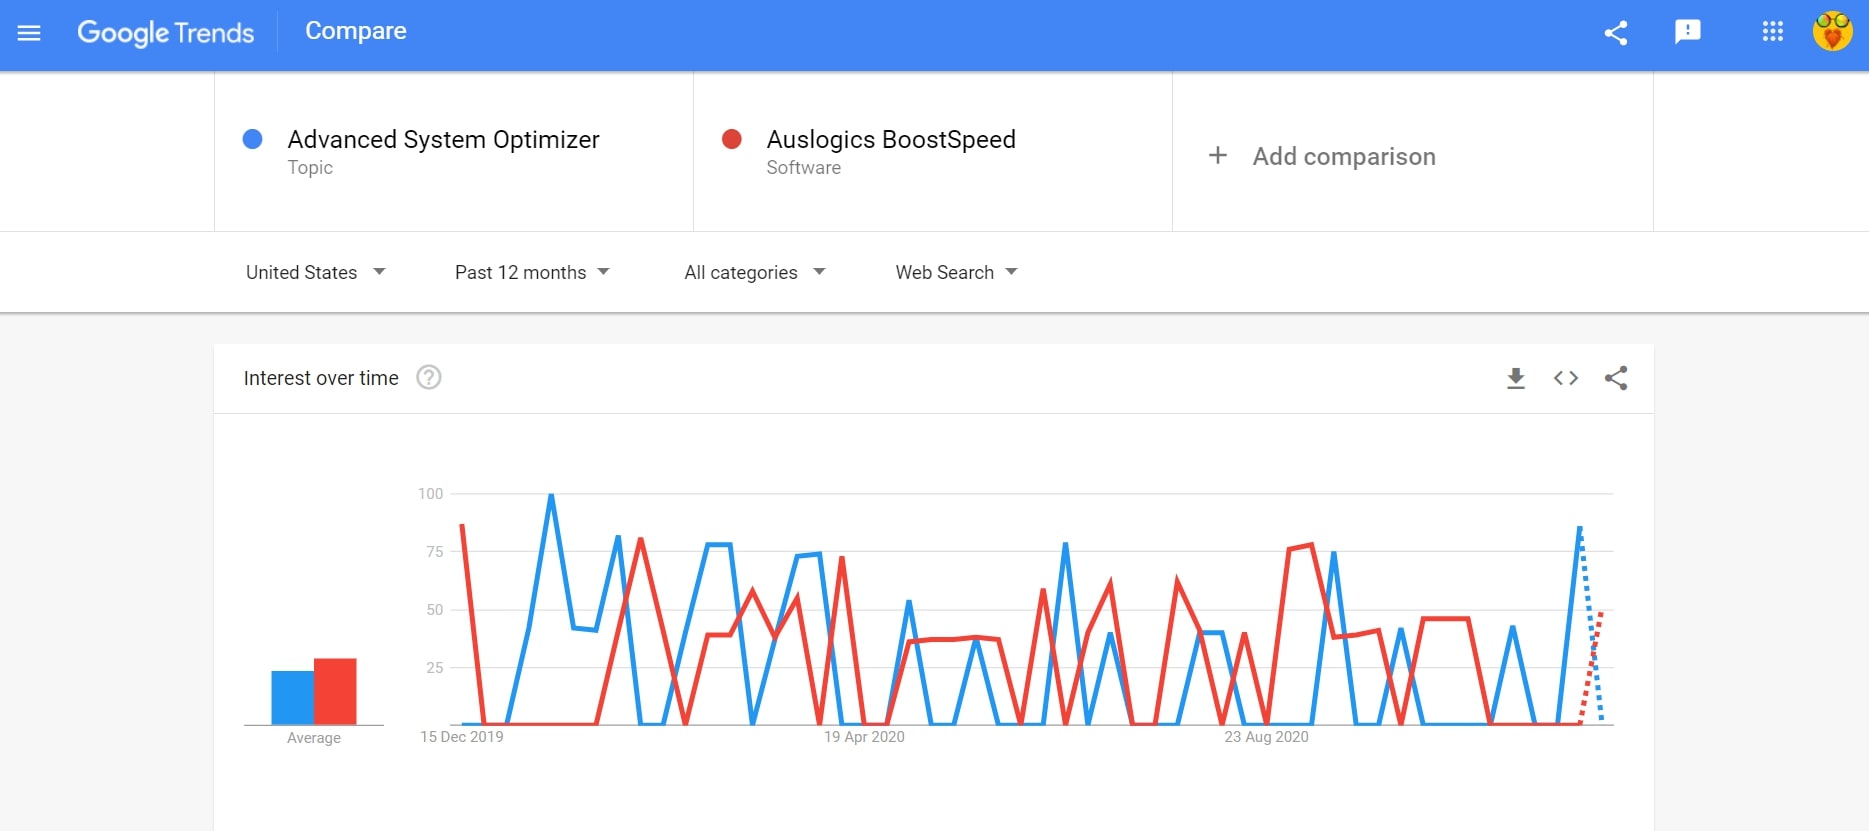Screen dimensions: 1869x831
Task: Expand the Past 12 months time range selector
Action: pos(532,272)
